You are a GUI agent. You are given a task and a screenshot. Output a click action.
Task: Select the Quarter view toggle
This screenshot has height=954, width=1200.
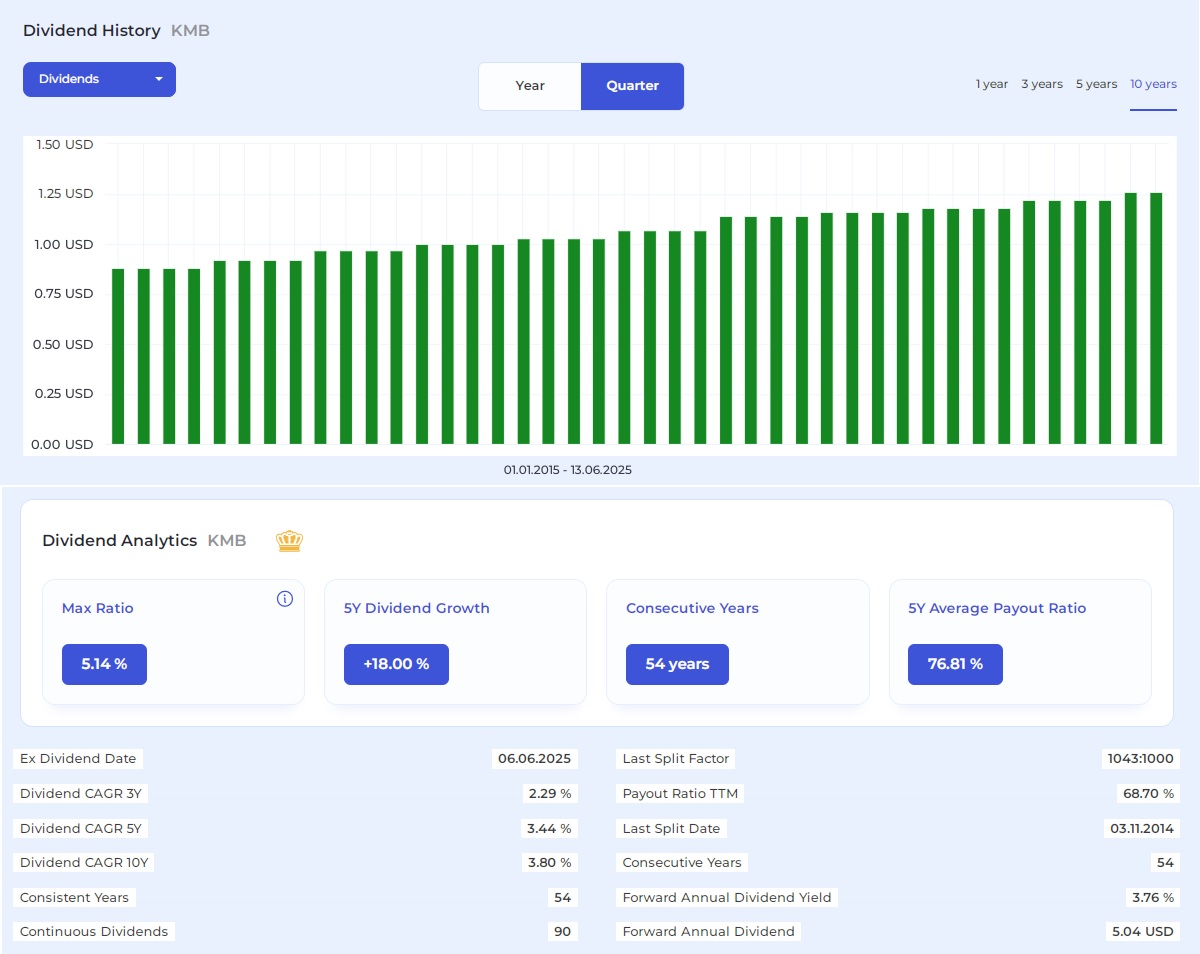click(x=632, y=86)
